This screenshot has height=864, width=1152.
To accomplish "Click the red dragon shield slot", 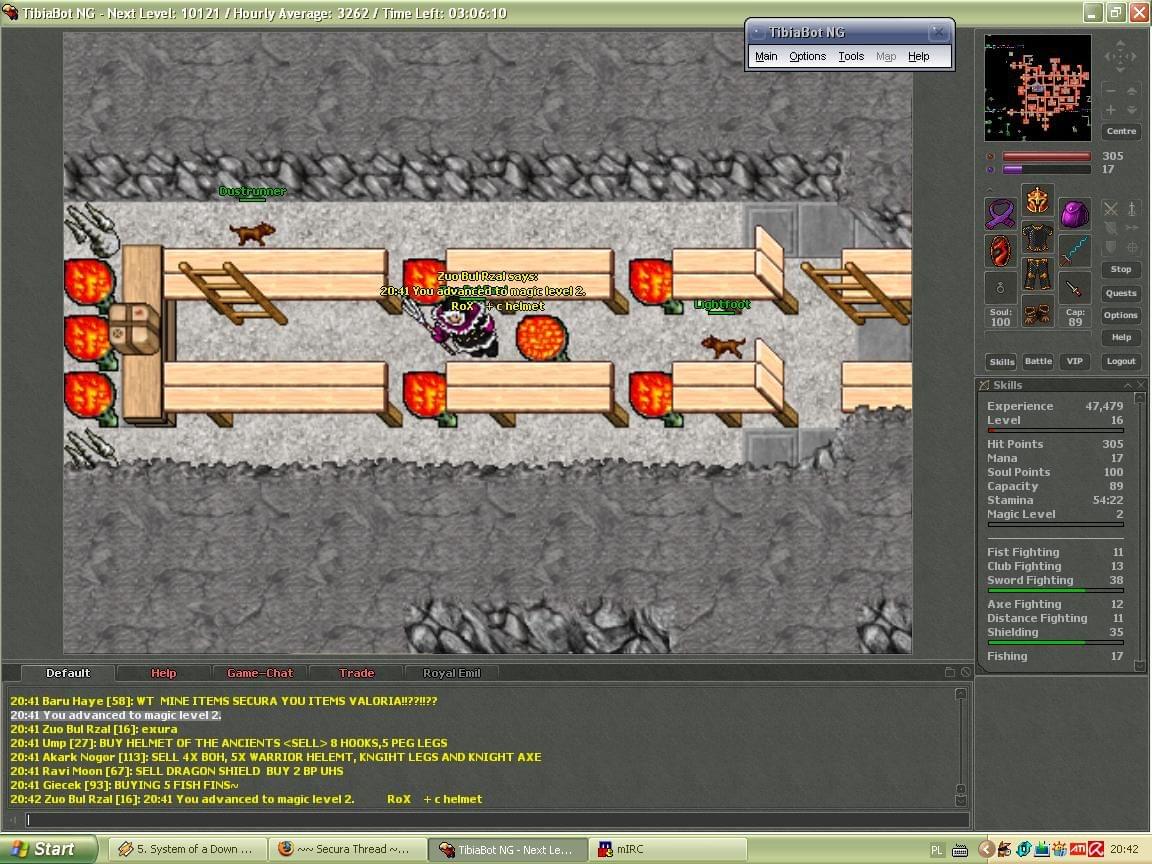I will (1001, 251).
